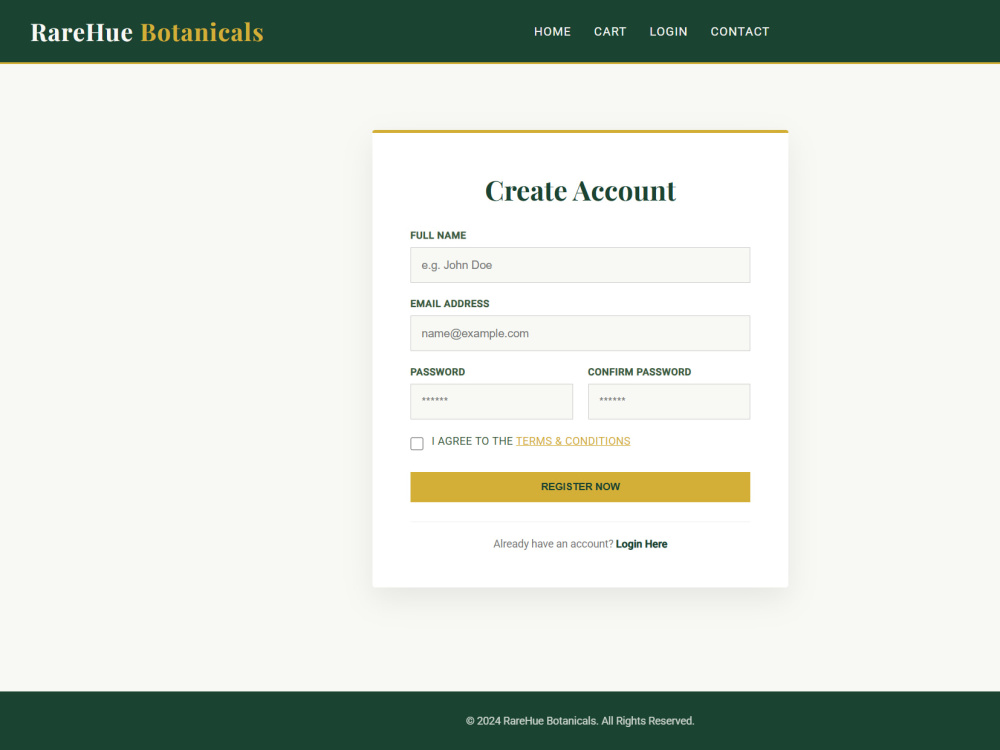Click the Password label
This screenshot has width=1000, height=750.
pos(438,372)
